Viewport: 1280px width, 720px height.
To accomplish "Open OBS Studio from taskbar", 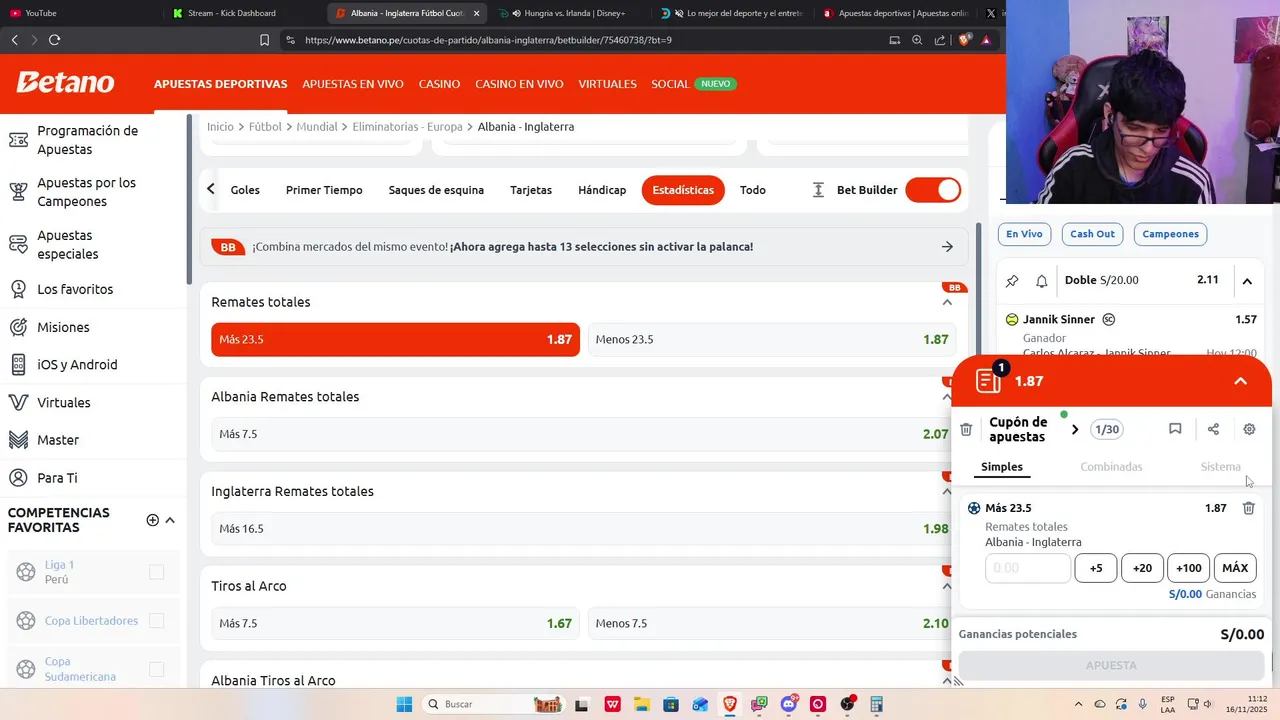I will tap(848, 704).
